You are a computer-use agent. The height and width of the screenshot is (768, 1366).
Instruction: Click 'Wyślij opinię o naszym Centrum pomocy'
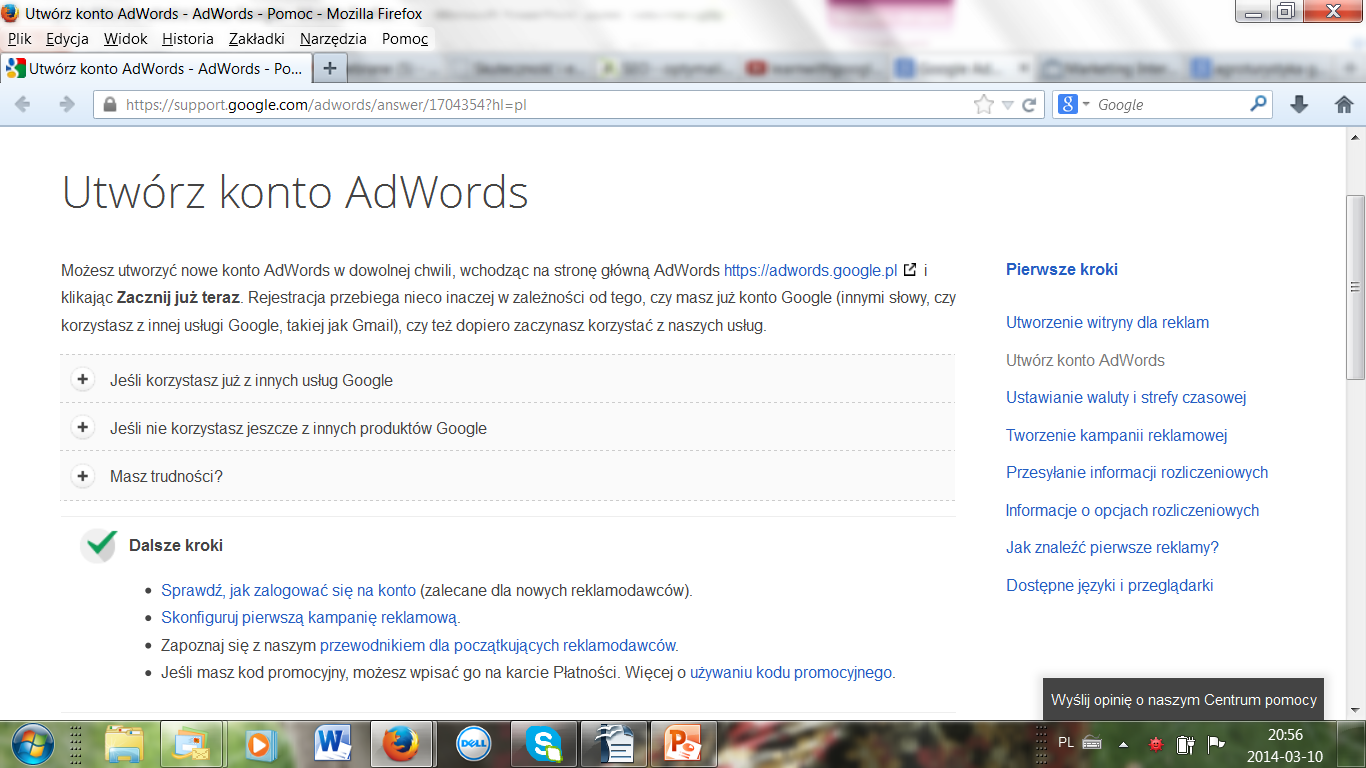(x=1184, y=700)
